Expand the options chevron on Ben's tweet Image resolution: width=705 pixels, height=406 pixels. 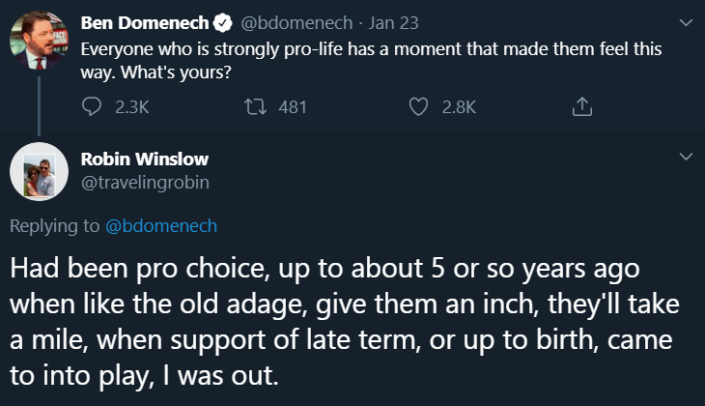click(x=685, y=21)
